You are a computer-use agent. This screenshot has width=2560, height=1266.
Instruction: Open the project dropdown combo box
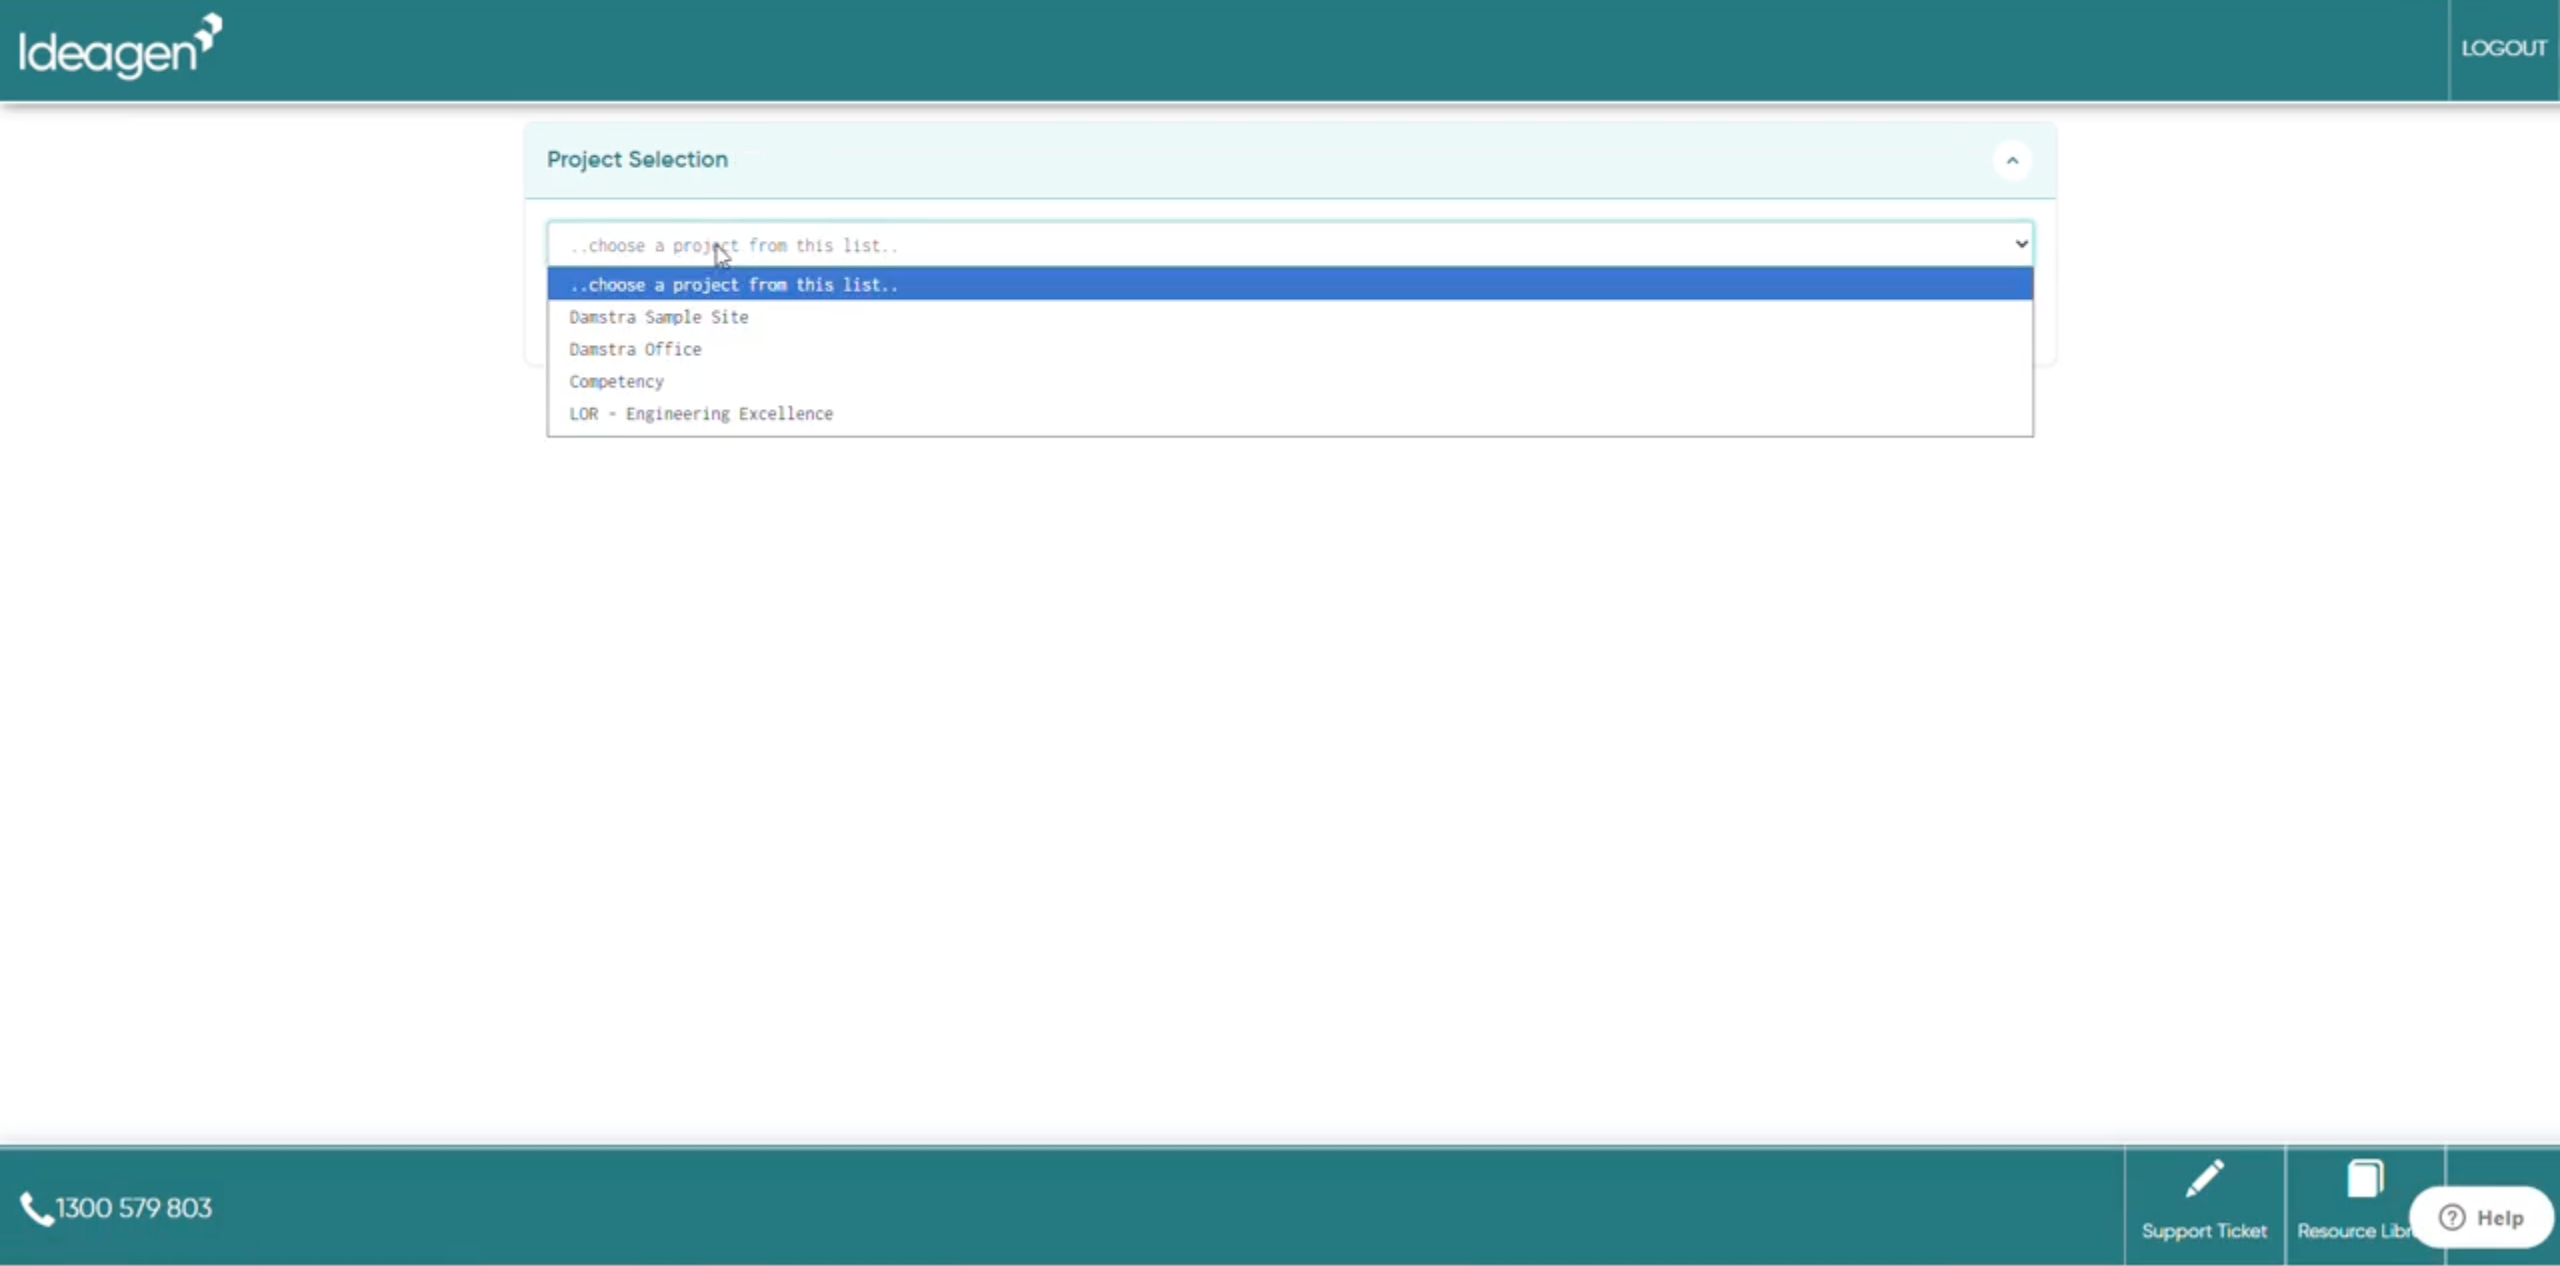pyautogui.click(x=1290, y=244)
